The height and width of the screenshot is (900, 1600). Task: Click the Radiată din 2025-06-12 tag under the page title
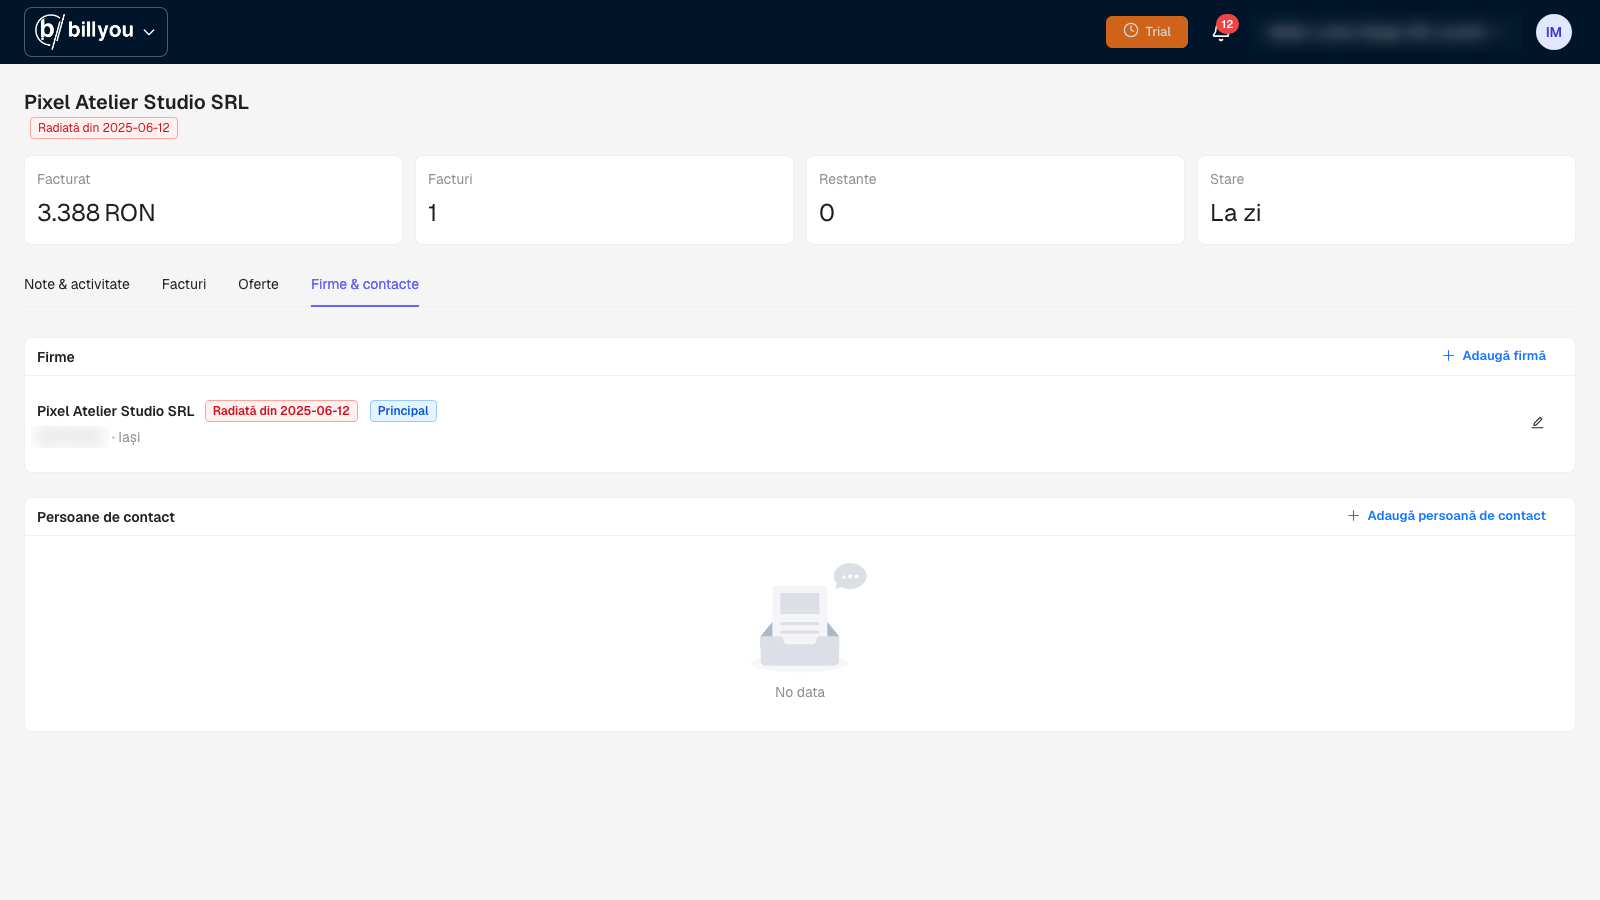coord(104,128)
